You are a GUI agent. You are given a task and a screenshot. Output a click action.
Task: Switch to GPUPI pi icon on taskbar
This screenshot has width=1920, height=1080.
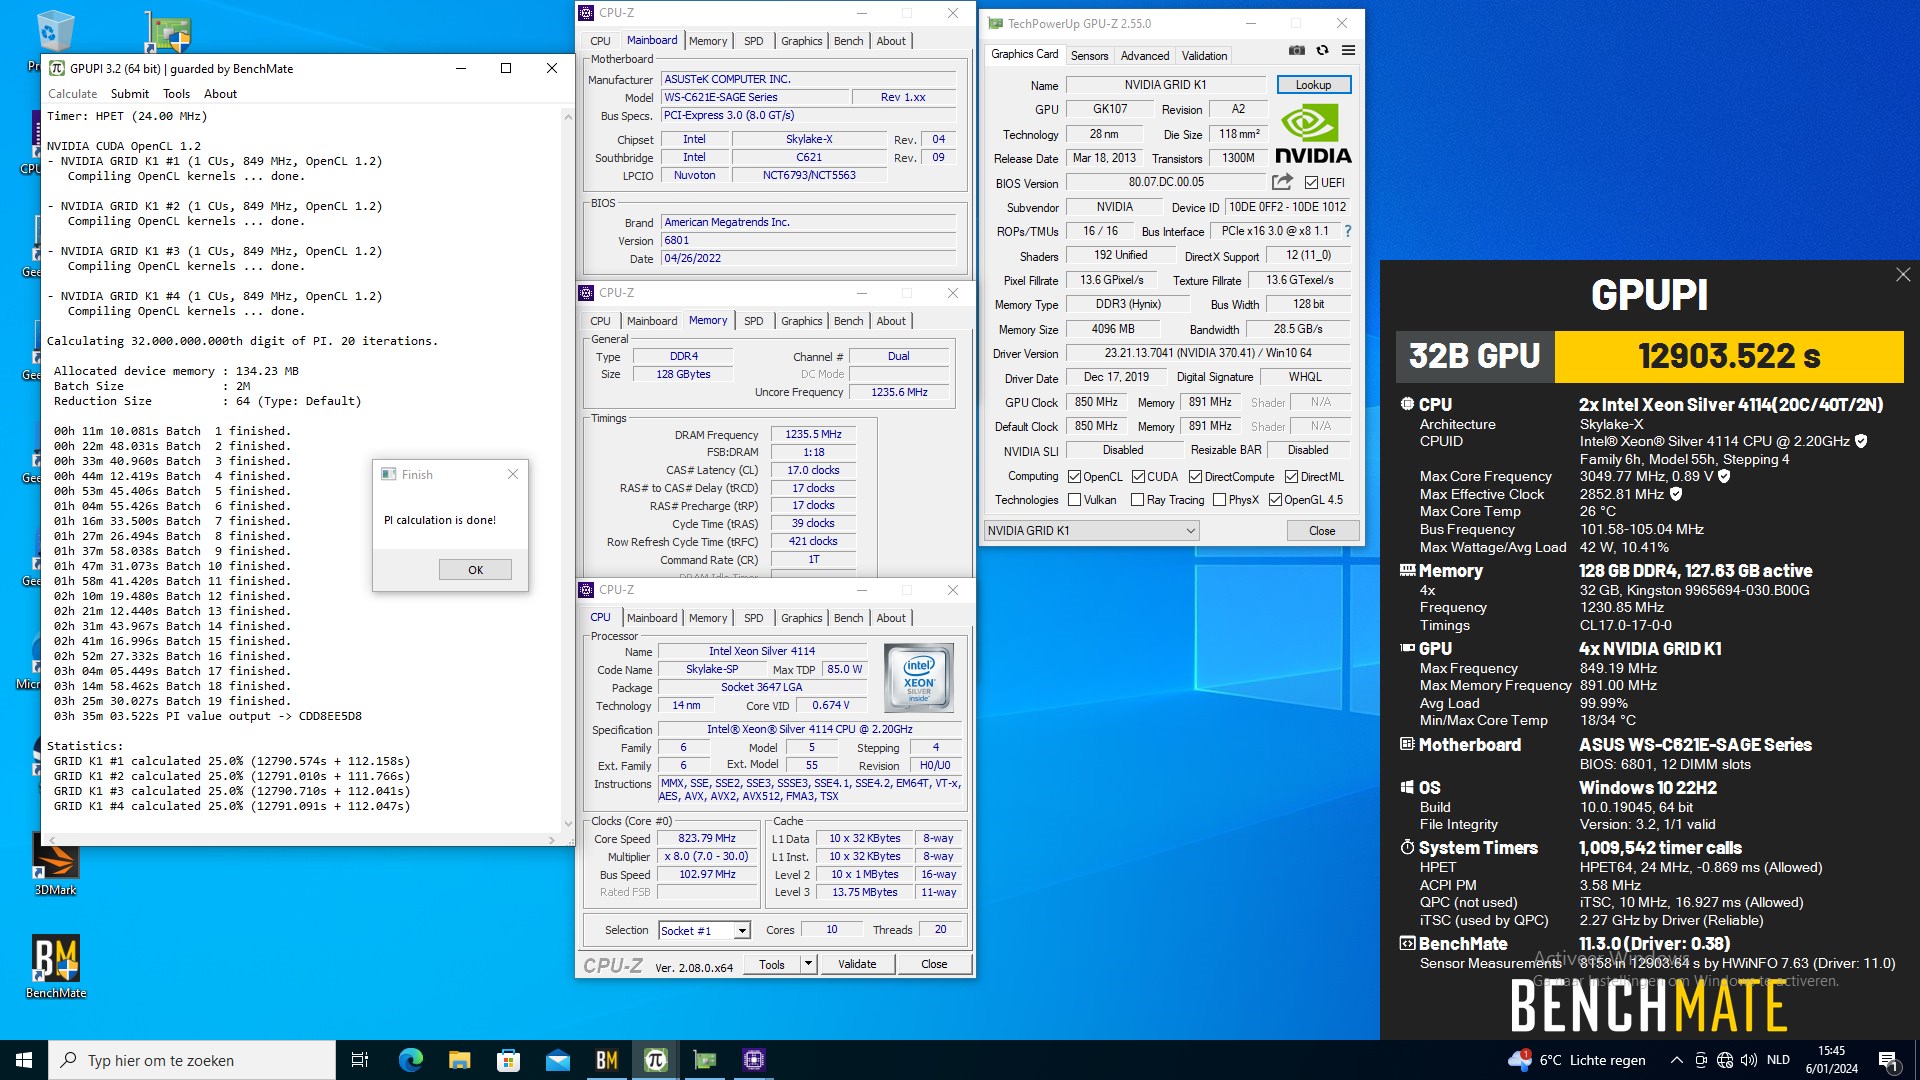(x=655, y=1060)
